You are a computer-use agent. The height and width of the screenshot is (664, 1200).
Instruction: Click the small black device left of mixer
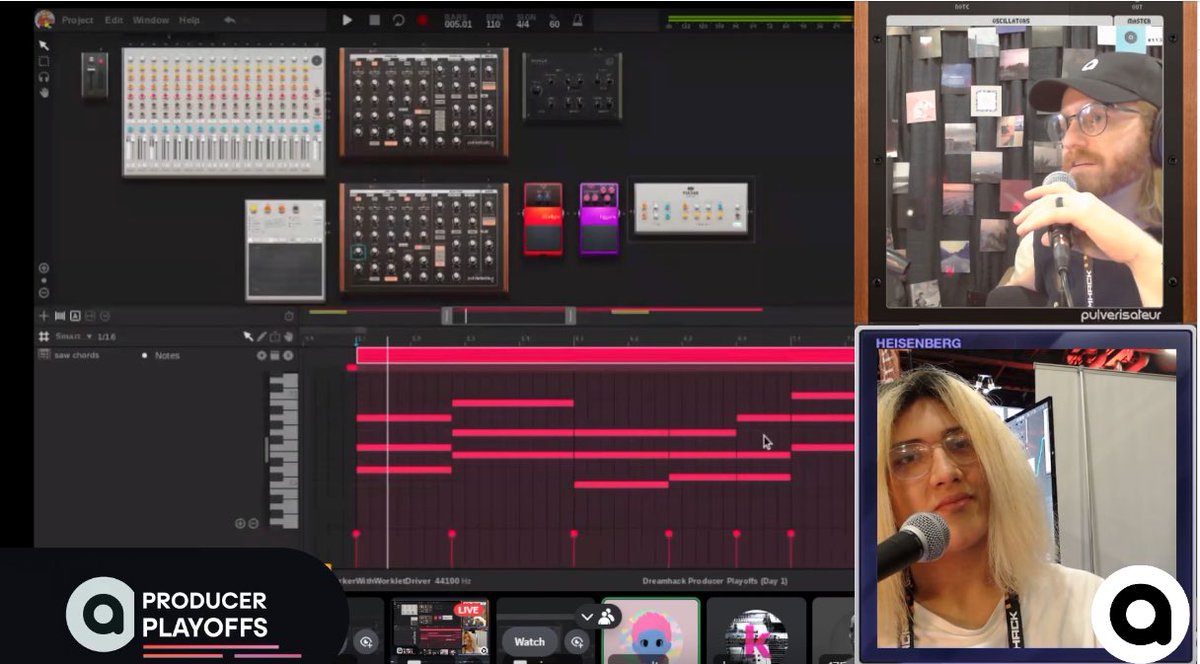pos(95,76)
